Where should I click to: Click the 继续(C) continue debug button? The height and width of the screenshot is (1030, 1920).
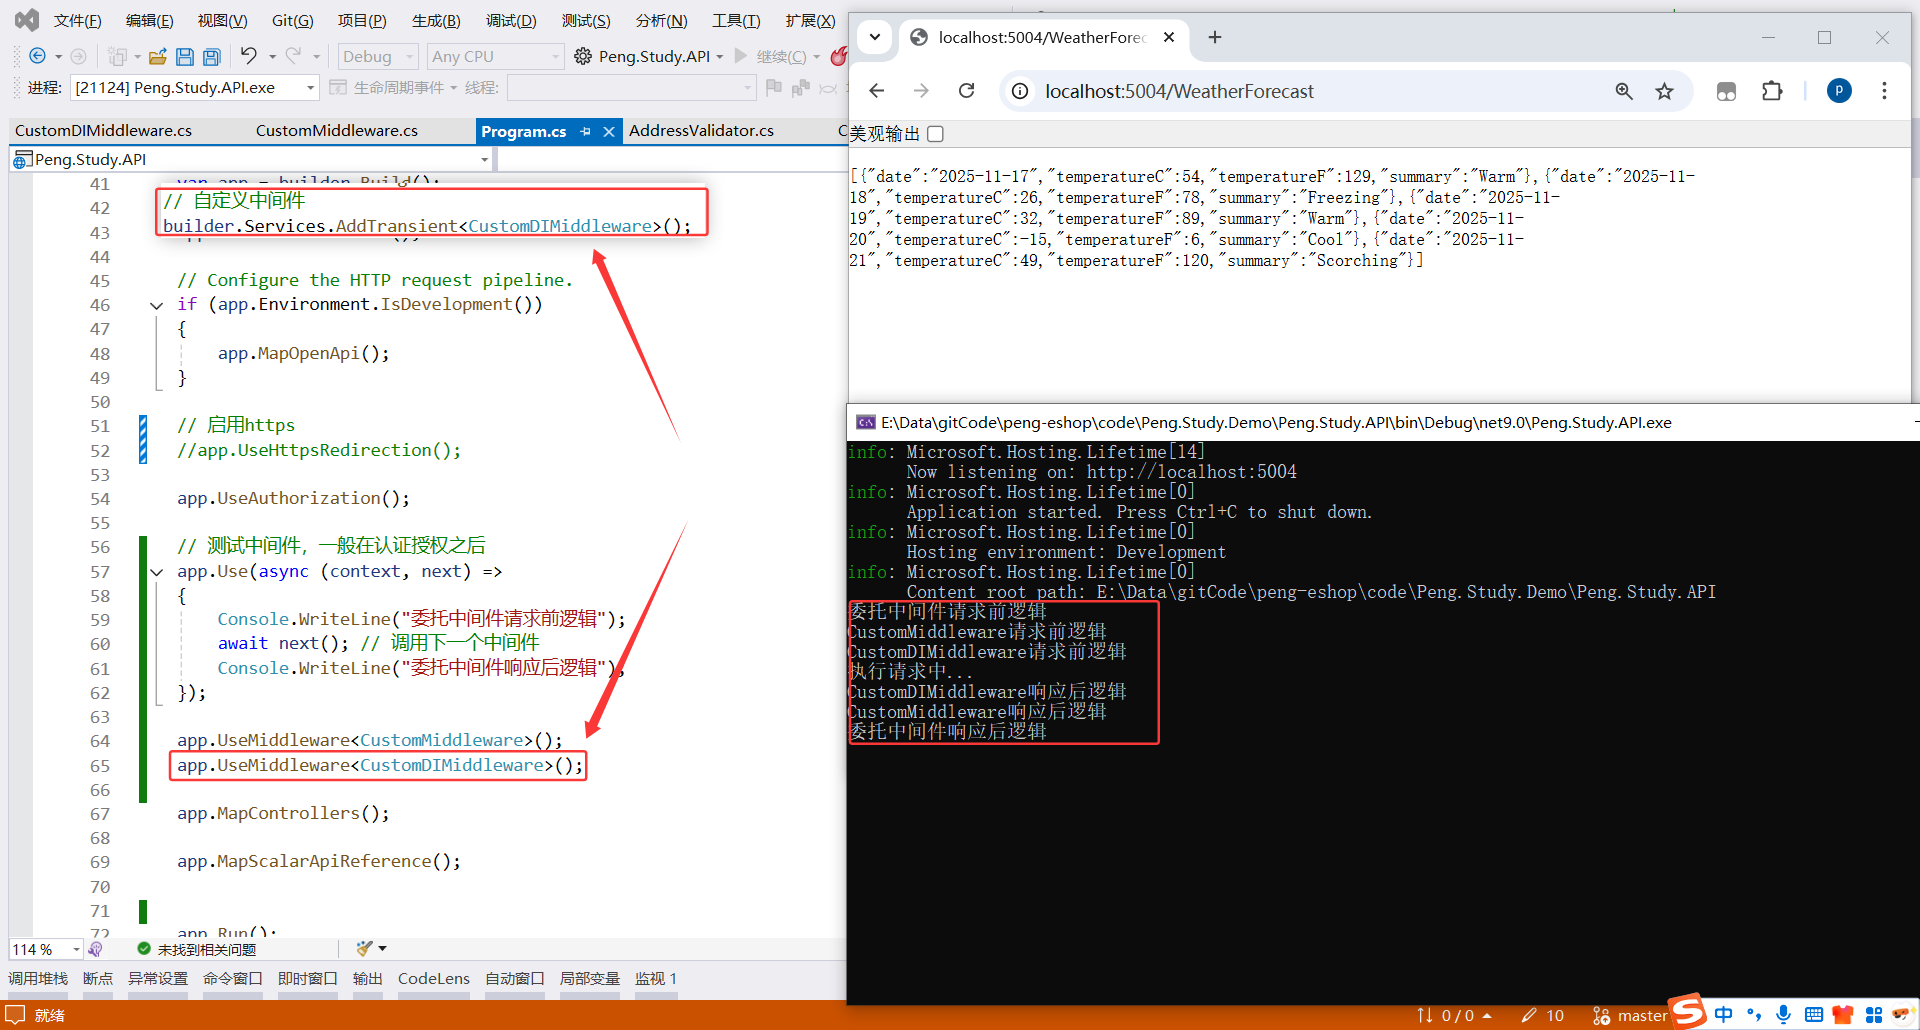[x=773, y=57]
